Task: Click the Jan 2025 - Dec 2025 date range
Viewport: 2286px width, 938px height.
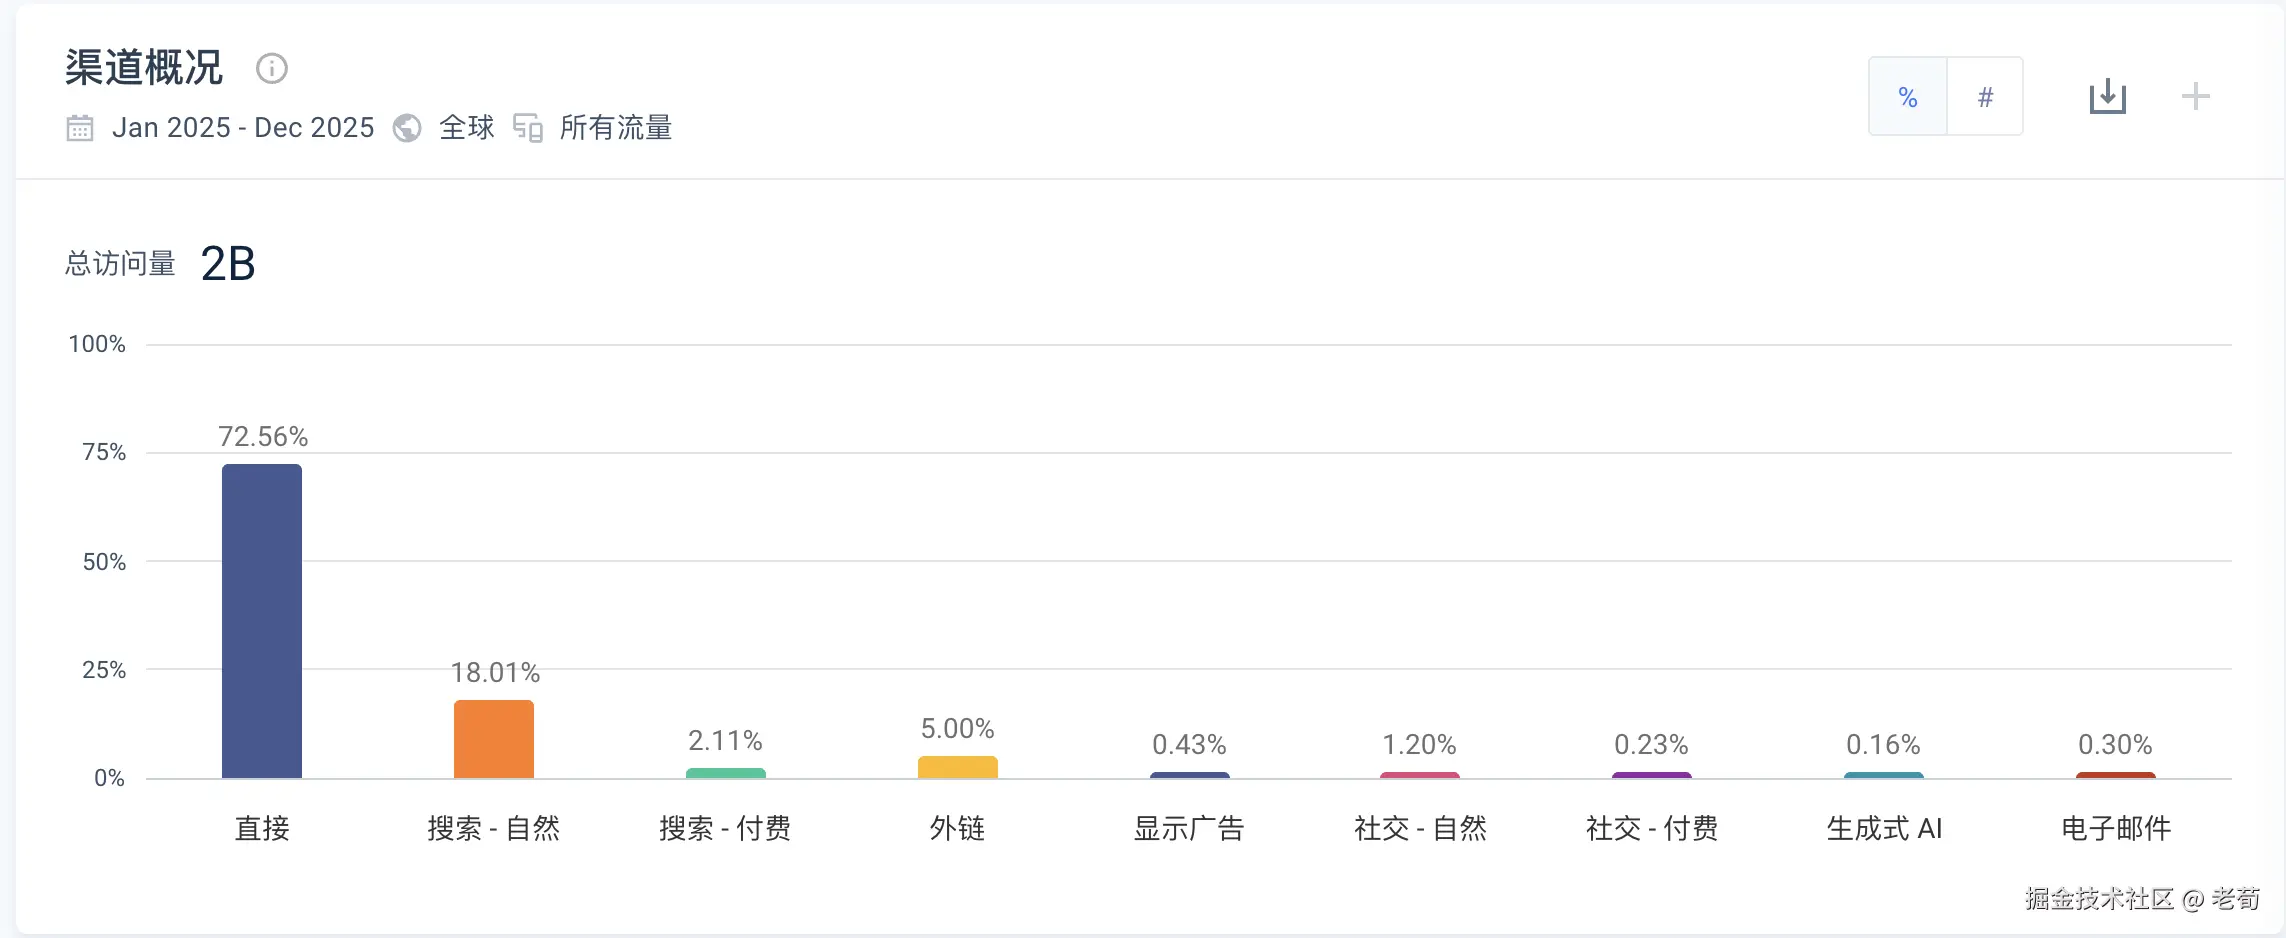Action: pos(243,128)
